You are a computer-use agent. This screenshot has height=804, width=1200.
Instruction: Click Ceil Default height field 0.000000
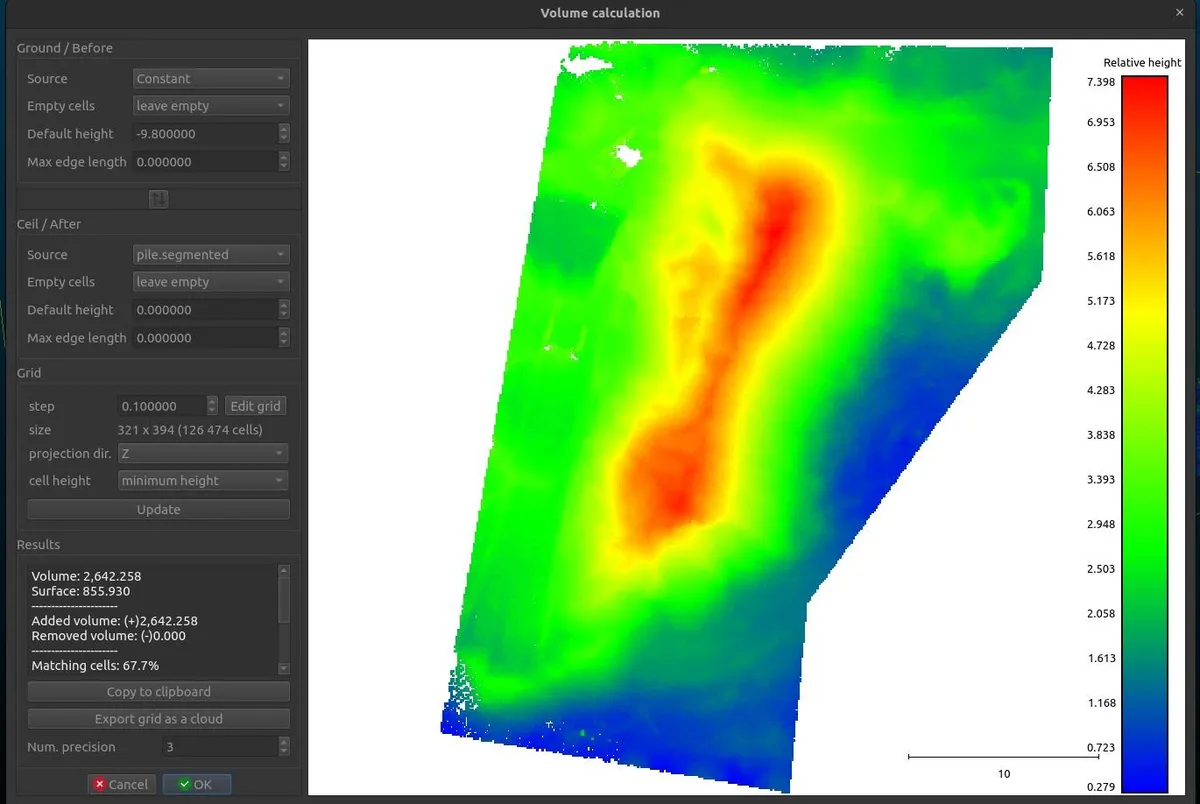(x=205, y=310)
